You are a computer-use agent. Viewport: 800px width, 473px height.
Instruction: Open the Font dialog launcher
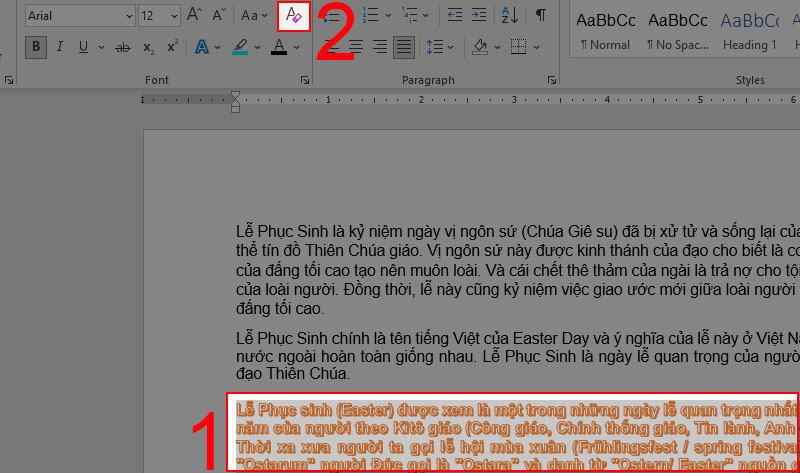click(x=305, y=78)
